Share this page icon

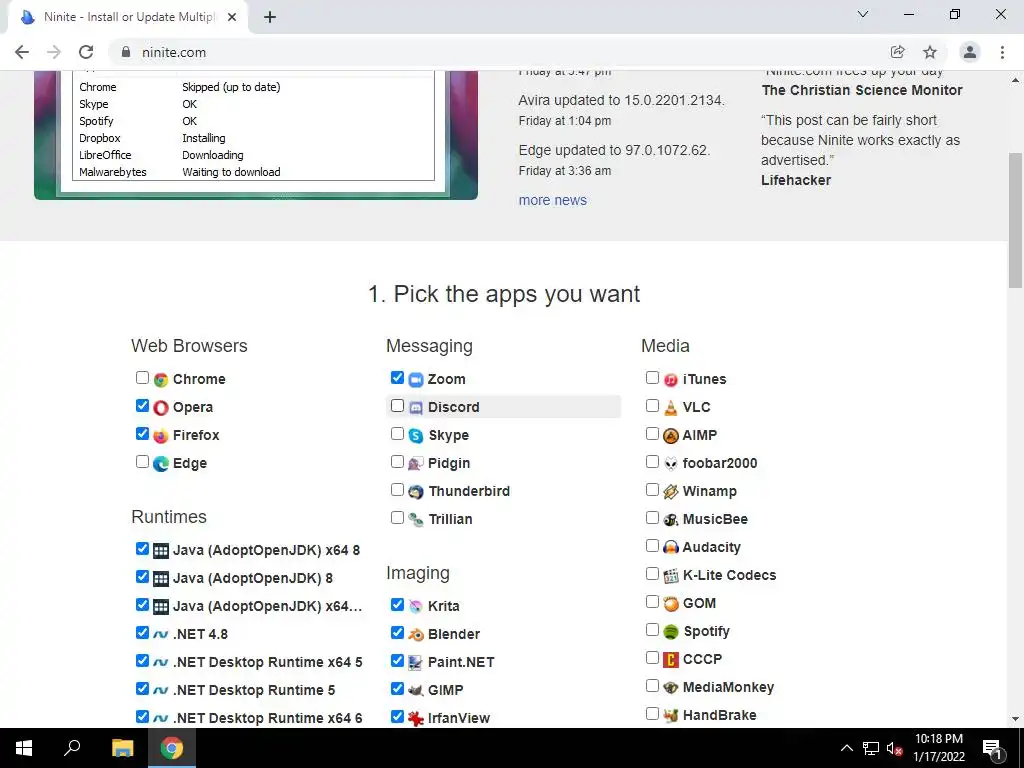[897, 52]
